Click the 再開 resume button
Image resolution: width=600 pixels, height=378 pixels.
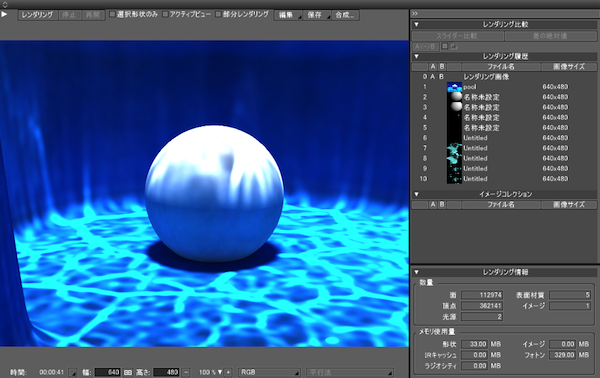point(93,15)
